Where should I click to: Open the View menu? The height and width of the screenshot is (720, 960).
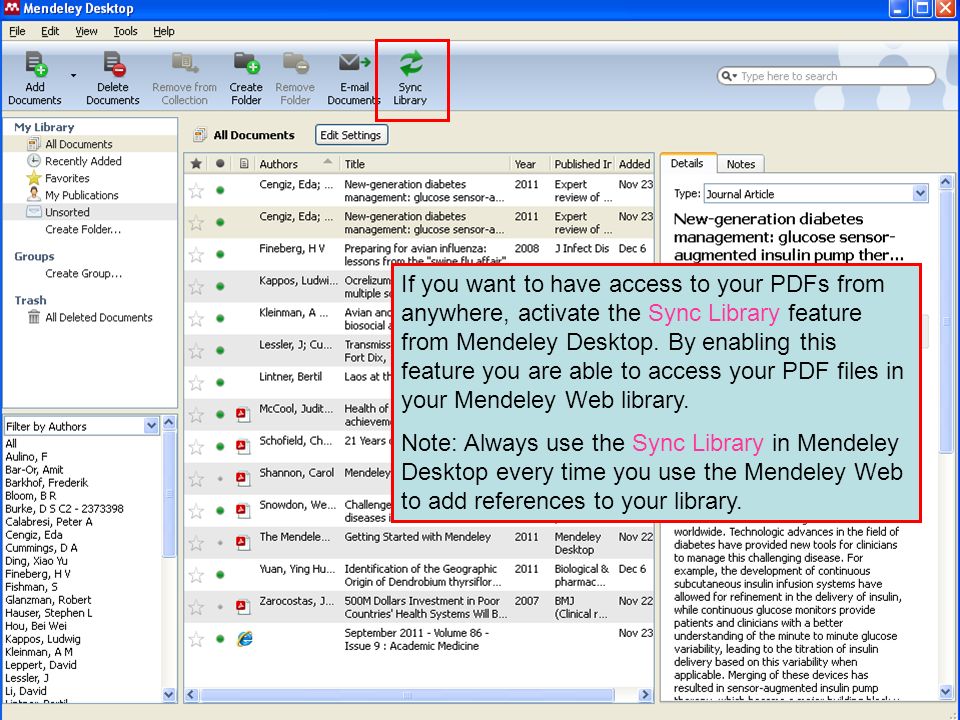click(86, 31)
